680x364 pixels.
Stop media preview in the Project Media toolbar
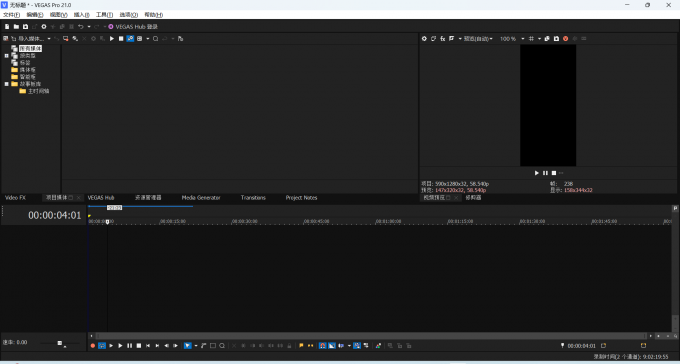121,39
